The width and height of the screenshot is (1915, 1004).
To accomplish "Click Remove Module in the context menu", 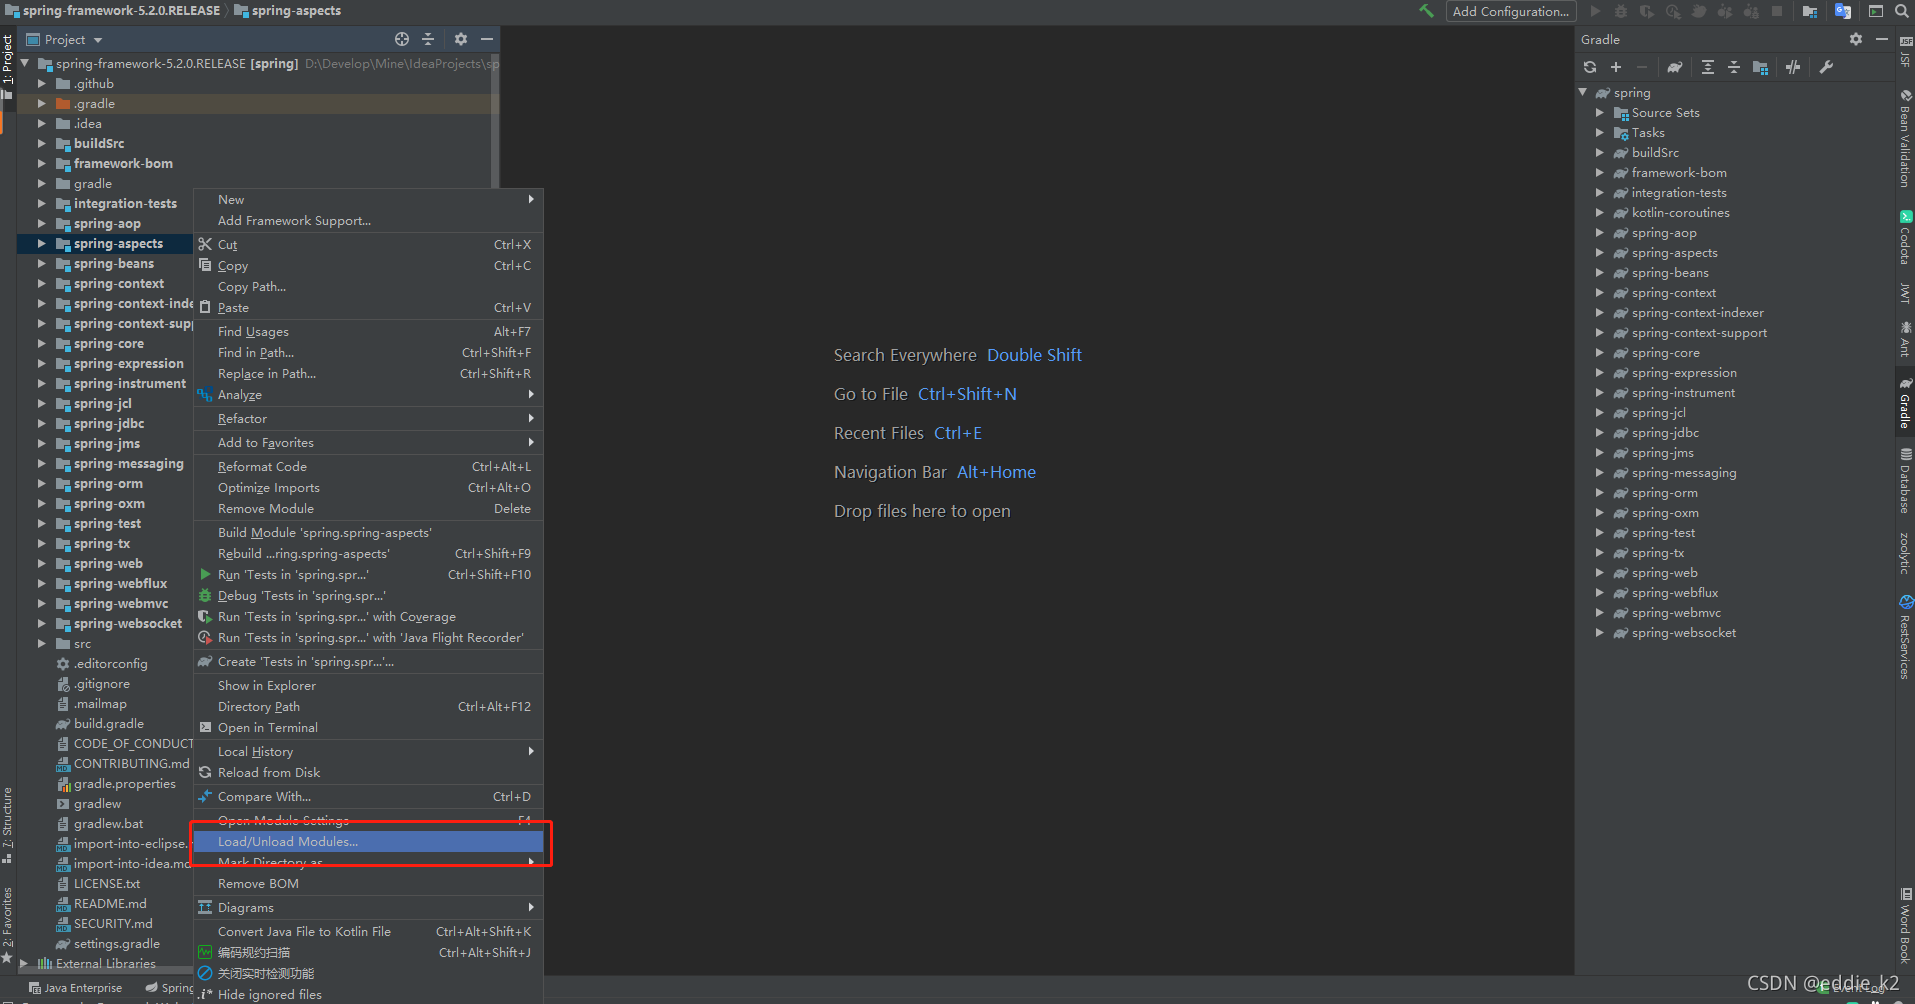I will tap(368, 508).
